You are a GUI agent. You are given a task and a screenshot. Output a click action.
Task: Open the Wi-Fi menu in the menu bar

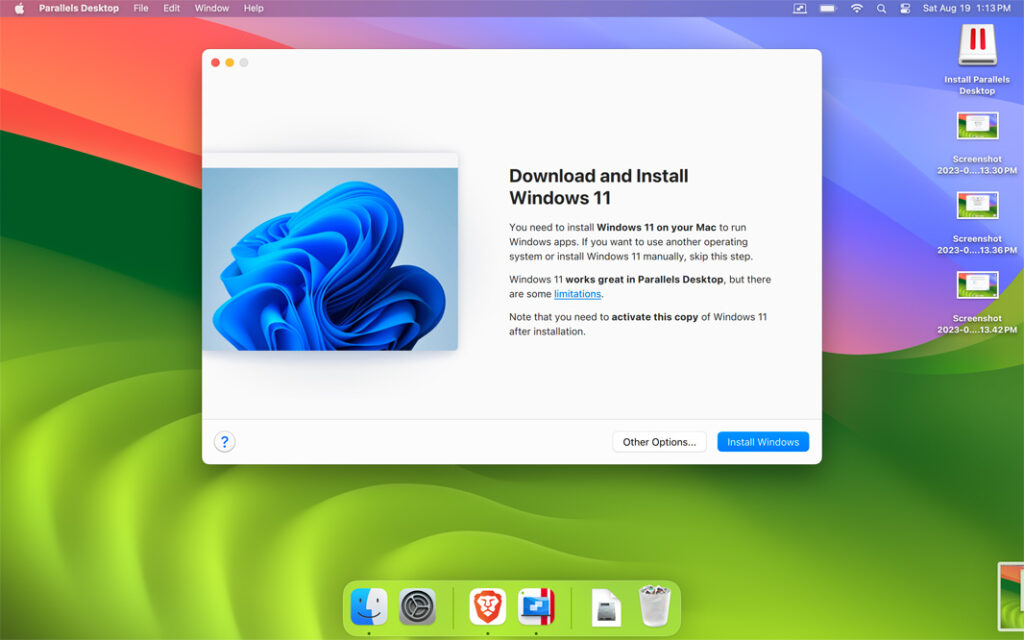pos(857,8)
